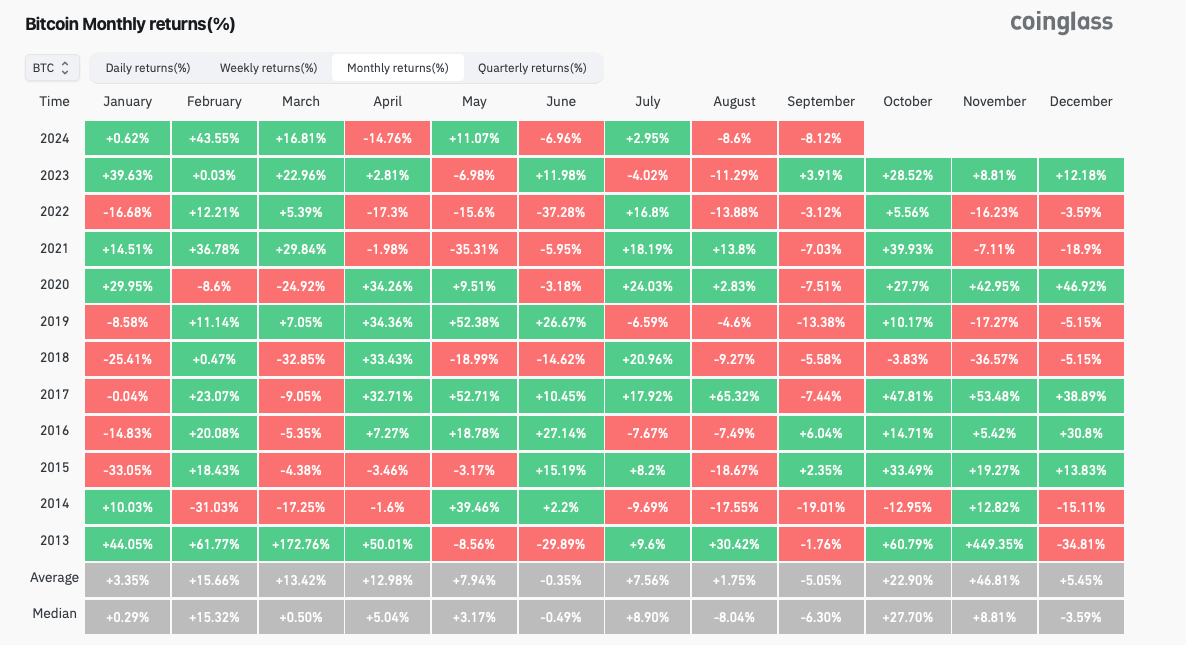
Task: Click the +65.32% August 2017 cell
Action: (x=734, y=395)
